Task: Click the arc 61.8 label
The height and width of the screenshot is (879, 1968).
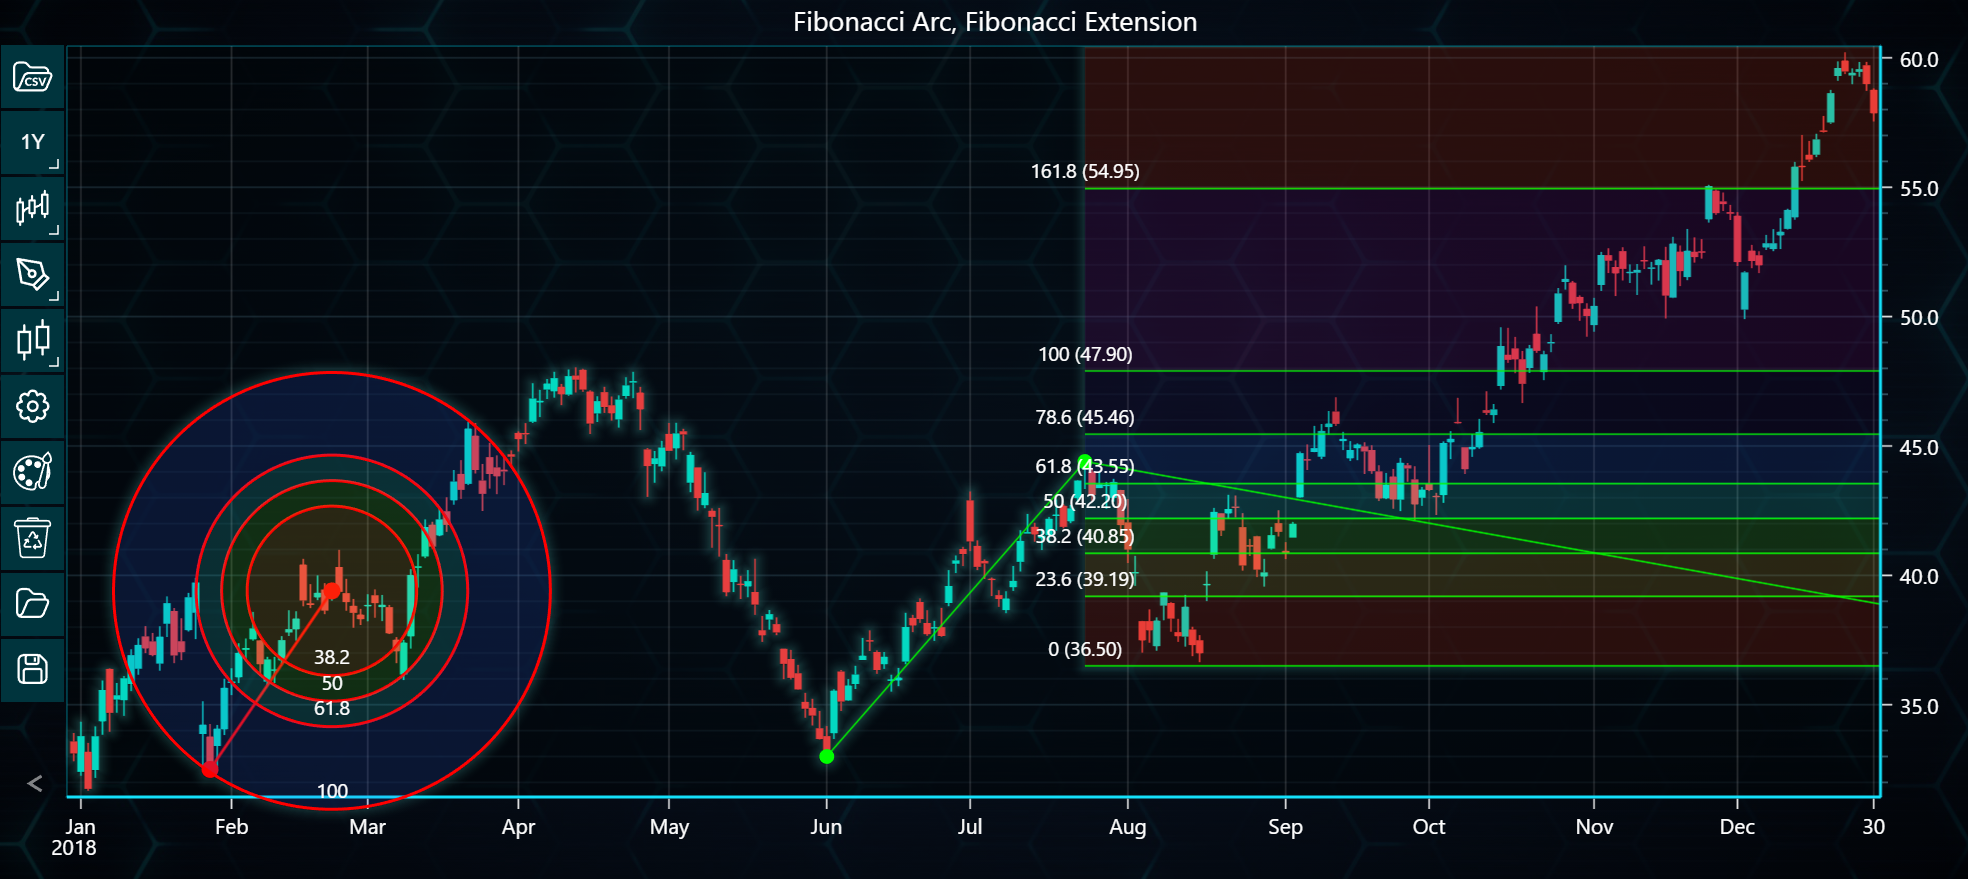Action: tap(332, 708)
